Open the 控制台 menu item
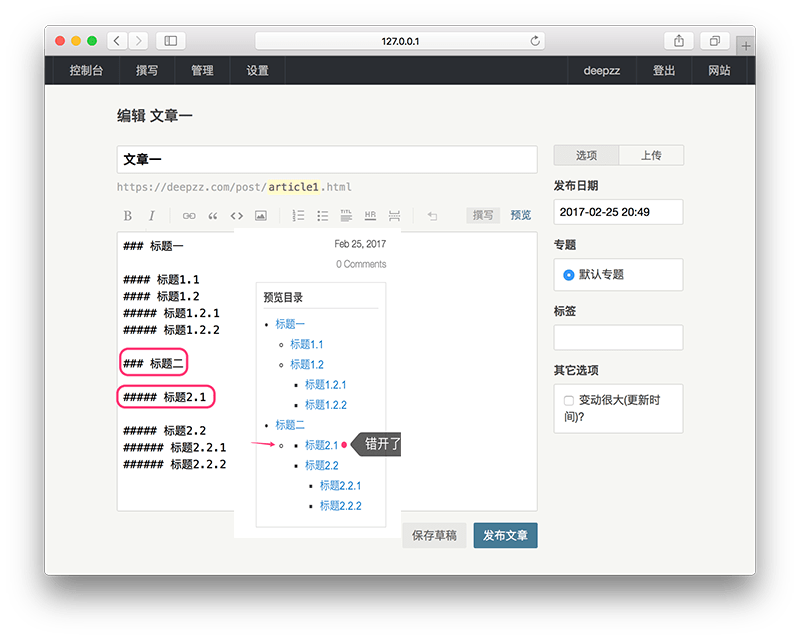Screen dimensions: 800x639 pyautogui.click(x=86, y=71)
